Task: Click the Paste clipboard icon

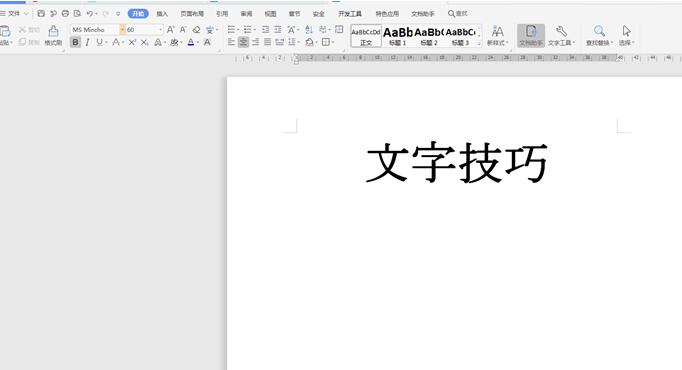Action: point(5,31)
